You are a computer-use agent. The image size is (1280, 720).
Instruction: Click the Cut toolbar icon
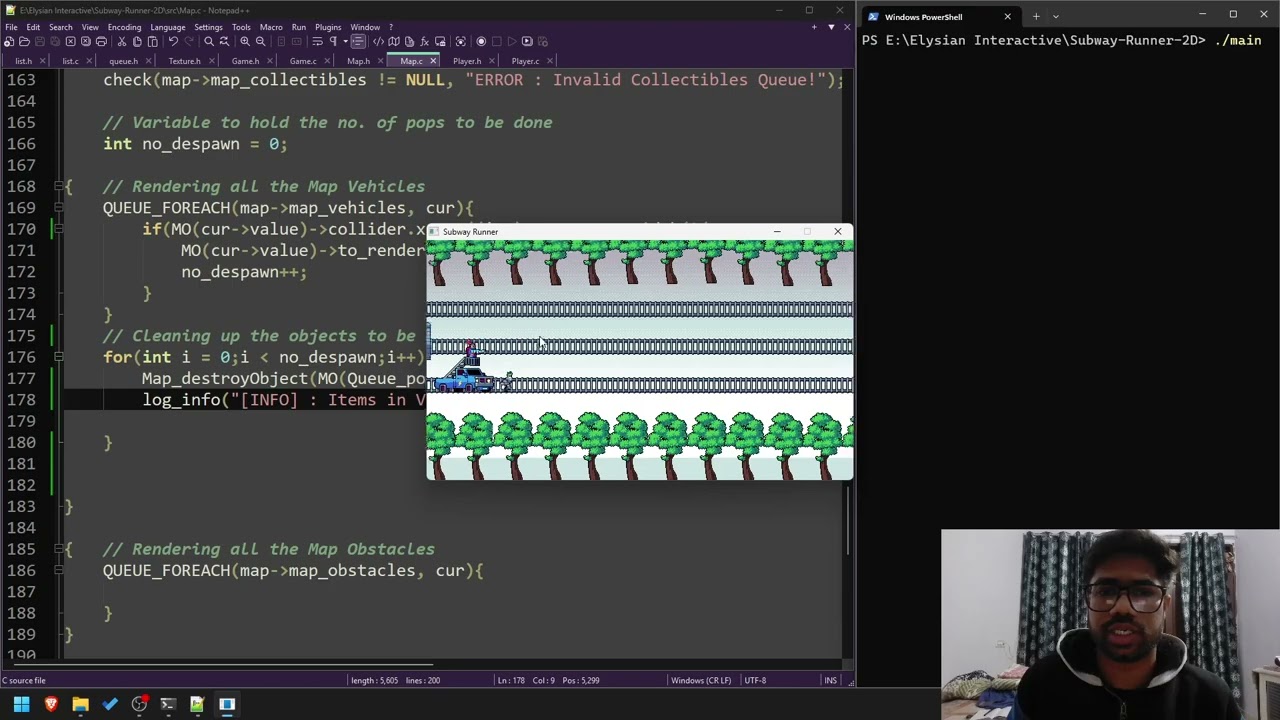pyautogui.click(x=122, y=41)
